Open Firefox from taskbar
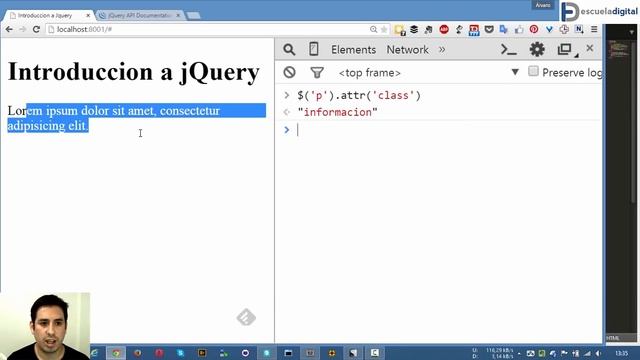Viewport: 640px width, 360px height. 138,353
